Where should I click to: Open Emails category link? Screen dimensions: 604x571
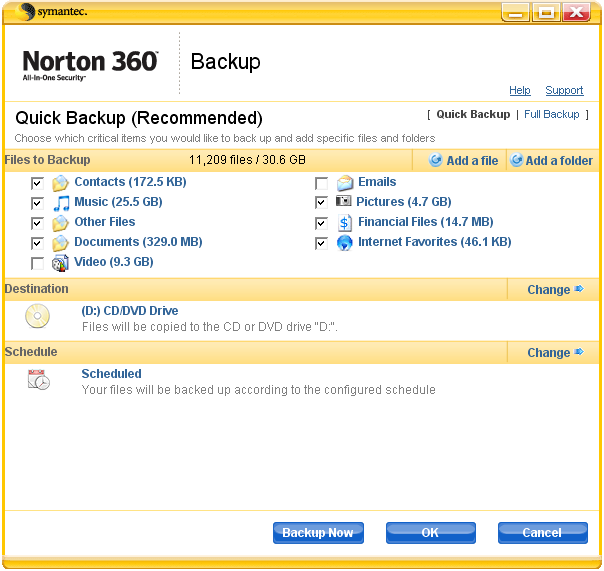point(377,182)
